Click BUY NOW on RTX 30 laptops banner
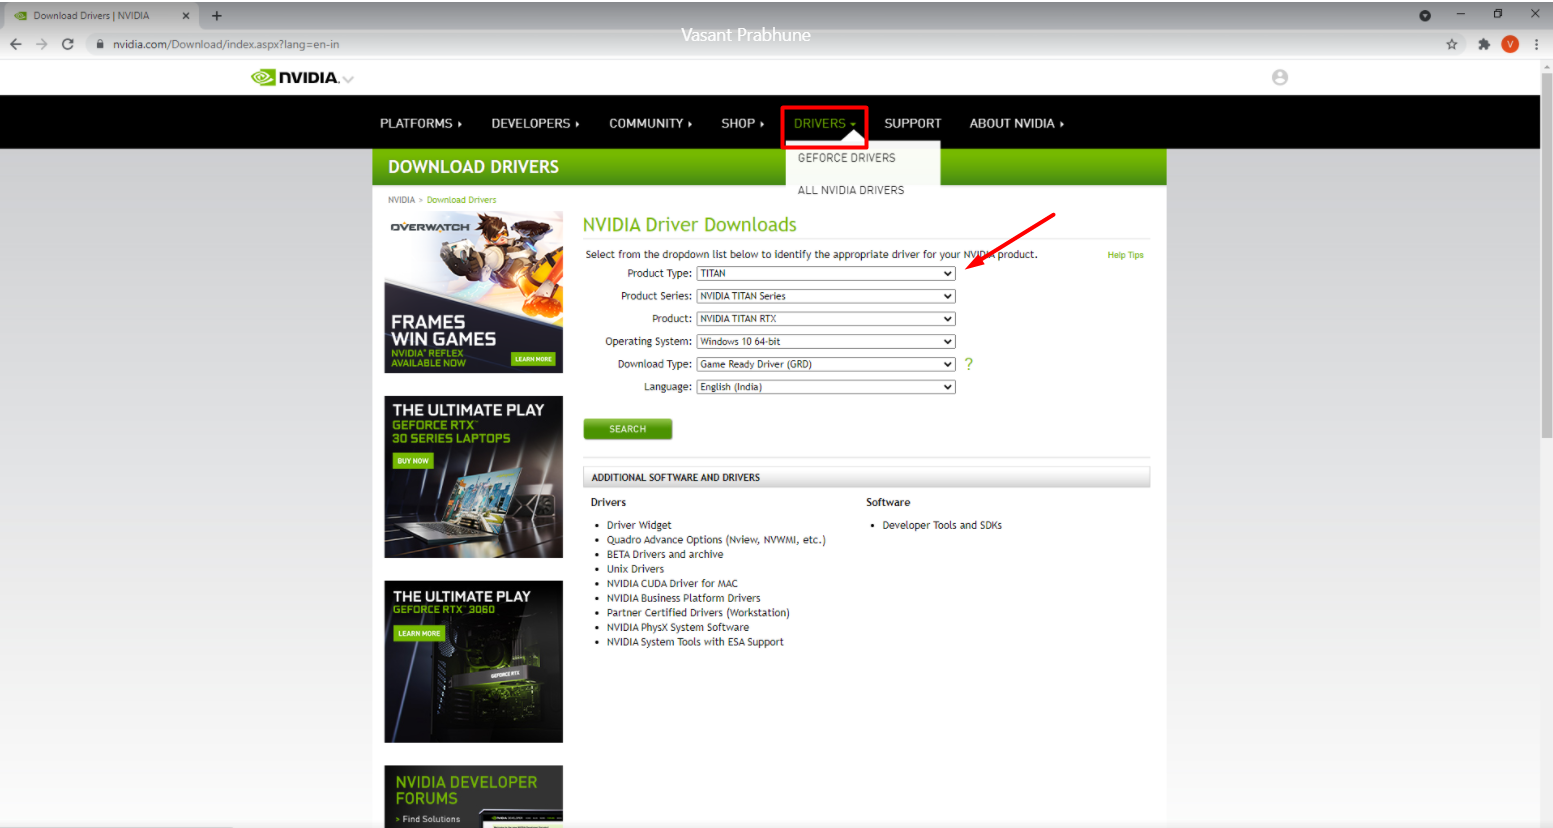Image resolution: width=1553 pixels, height=828 pixels. 413,461
